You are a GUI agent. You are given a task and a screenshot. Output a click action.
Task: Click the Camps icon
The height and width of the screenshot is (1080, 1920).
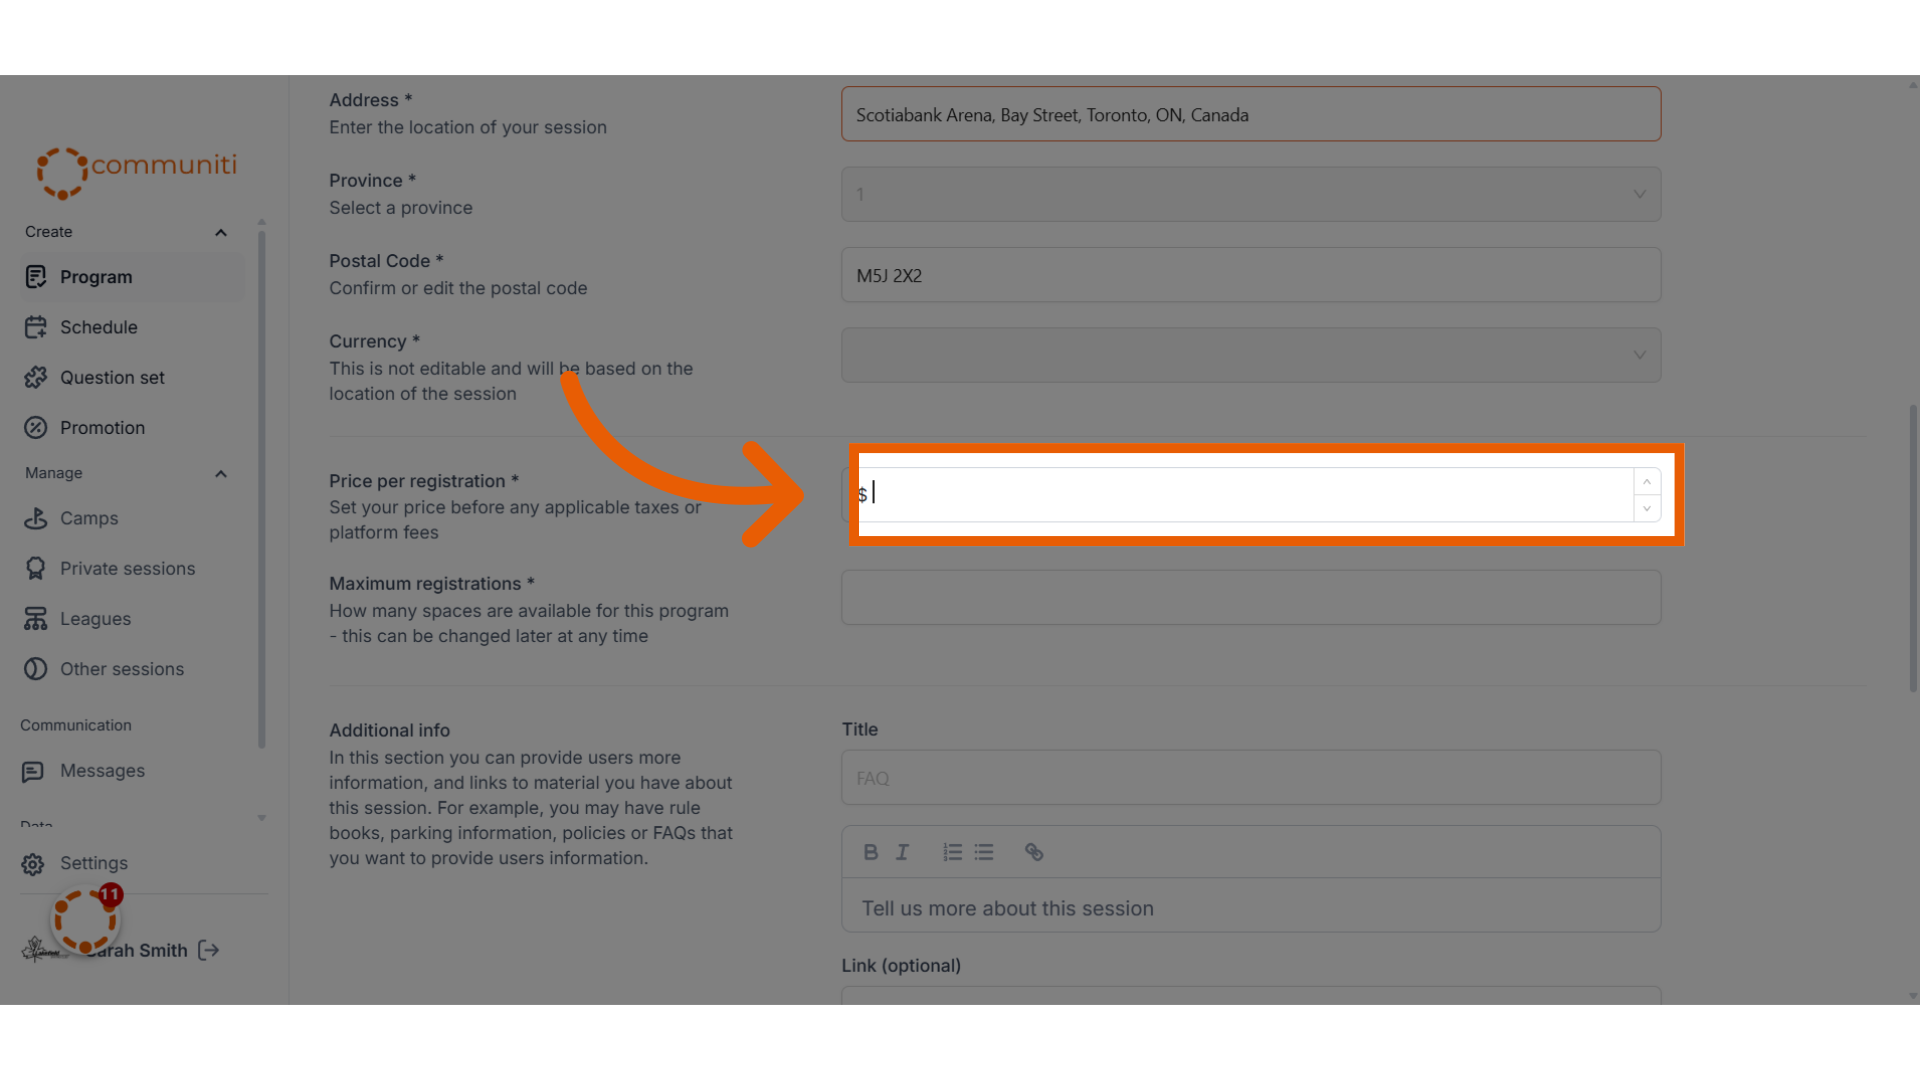[x=36, y=518]
